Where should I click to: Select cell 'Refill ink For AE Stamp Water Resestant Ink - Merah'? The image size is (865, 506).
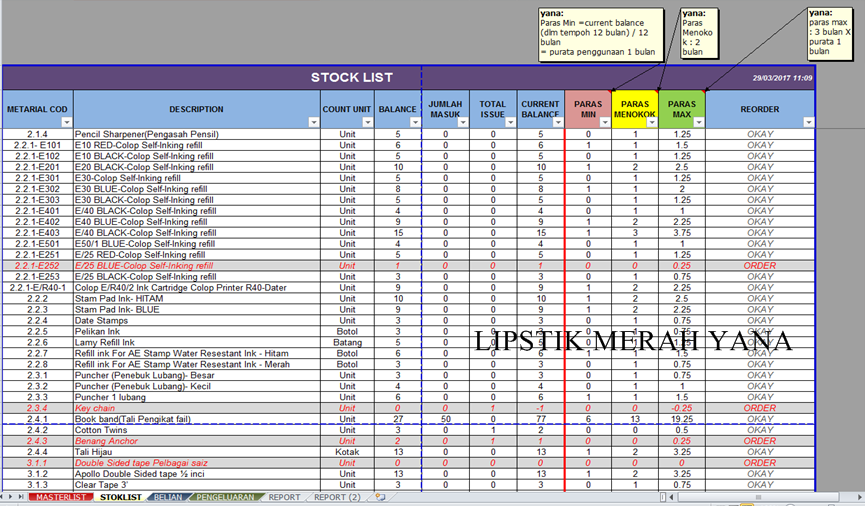pyautogui.click(x=196, y=364)
